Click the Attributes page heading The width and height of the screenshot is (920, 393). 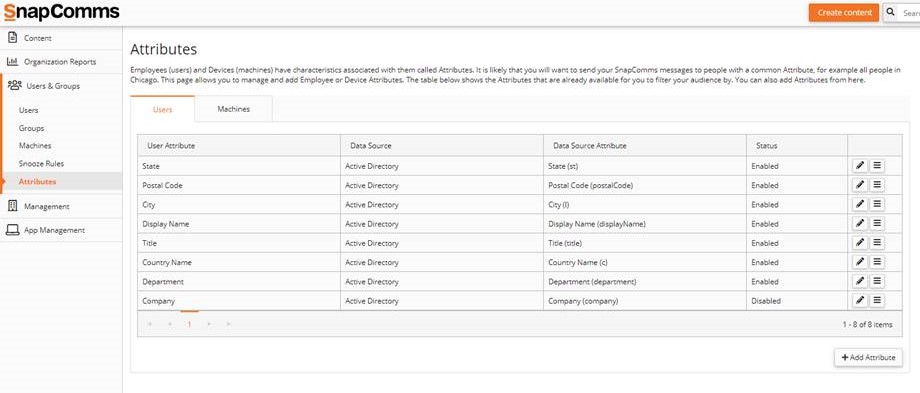click(x=164, y=49)
